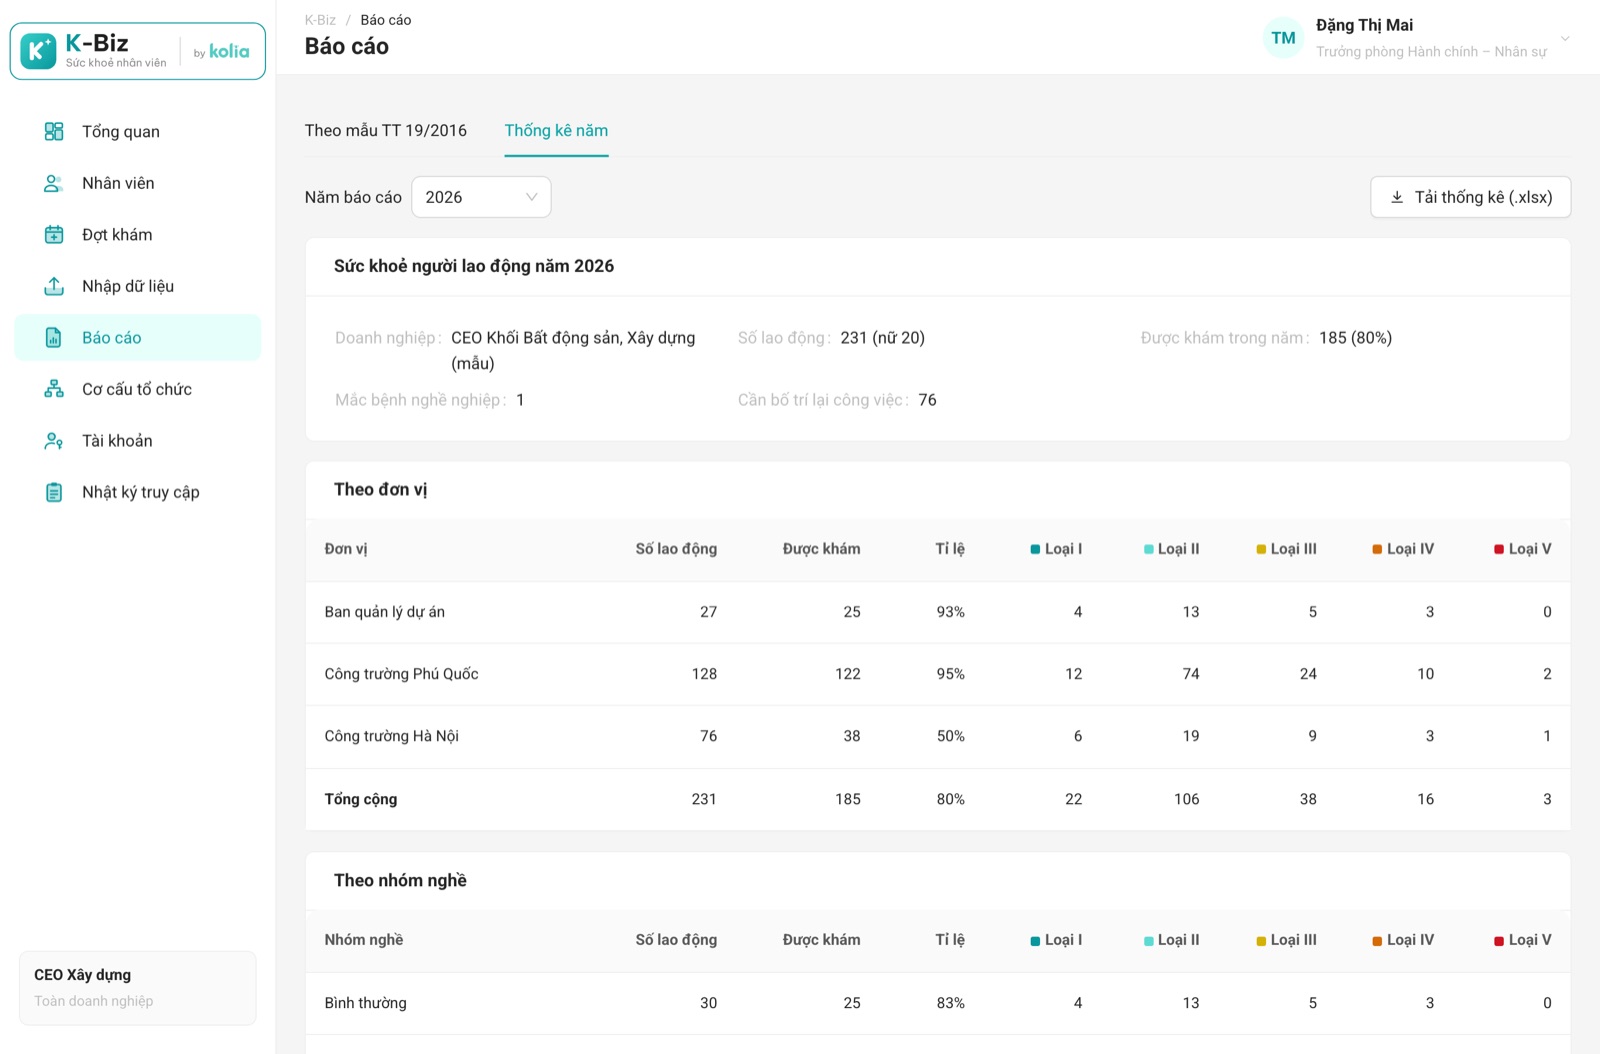The image size is (1600, 1054).
Task: Select the Thống kê năm tab
Action: [556, 130]
